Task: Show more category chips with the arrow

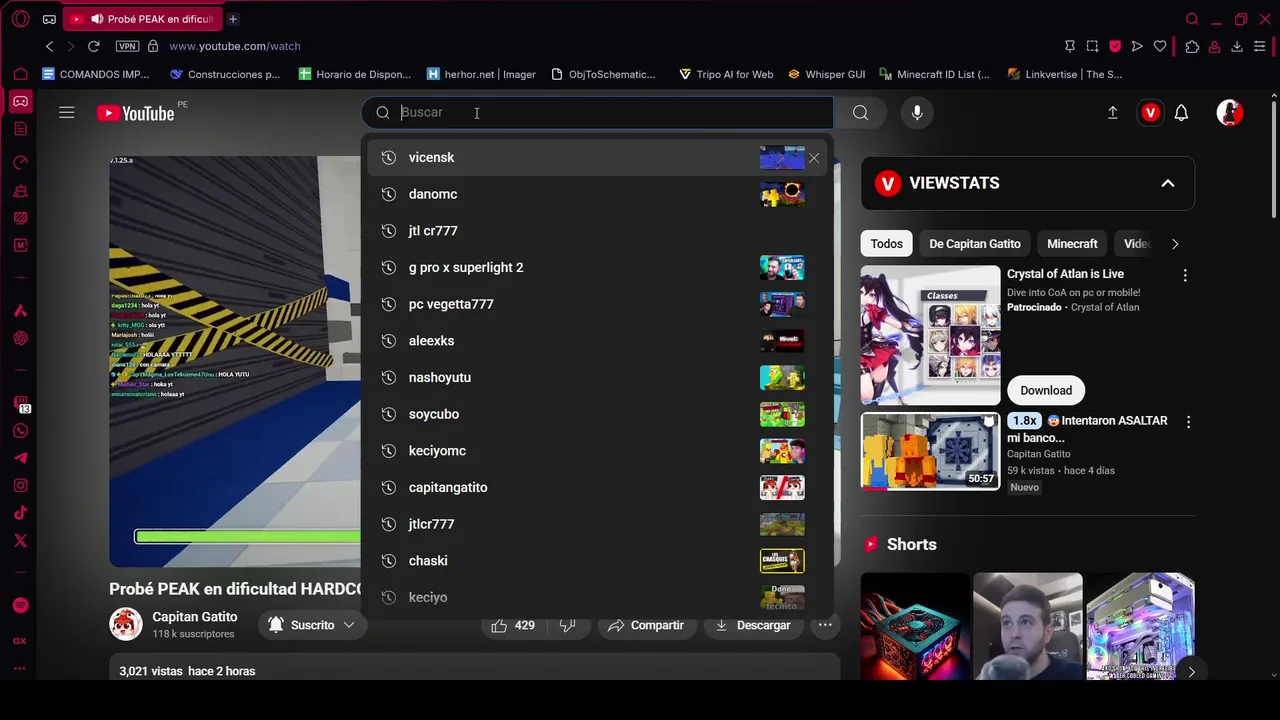Action: coord(1175,243)
